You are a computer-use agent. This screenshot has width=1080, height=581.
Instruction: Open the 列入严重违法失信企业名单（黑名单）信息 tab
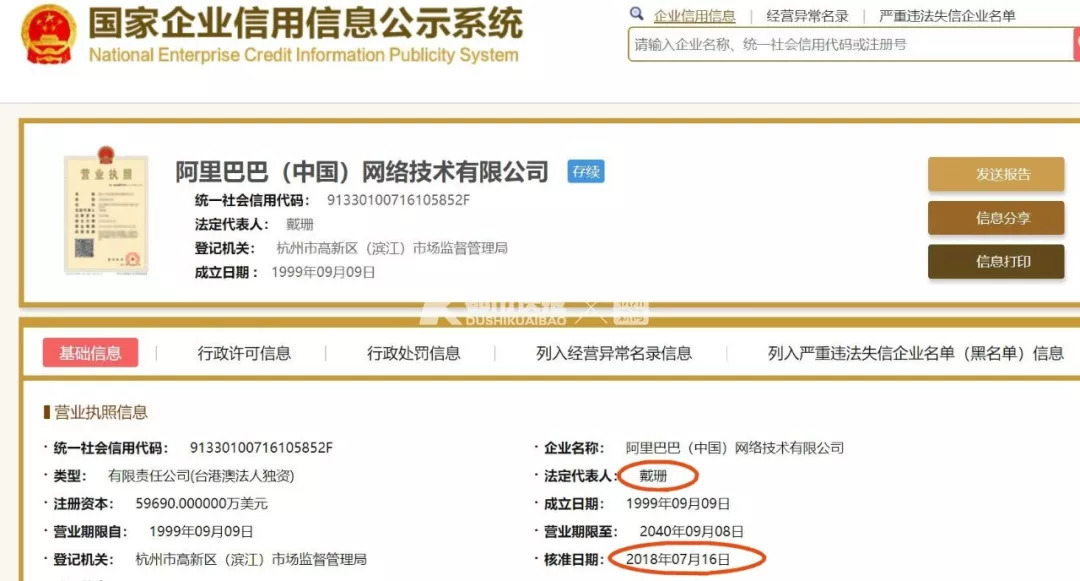click(x=915, y=353)
